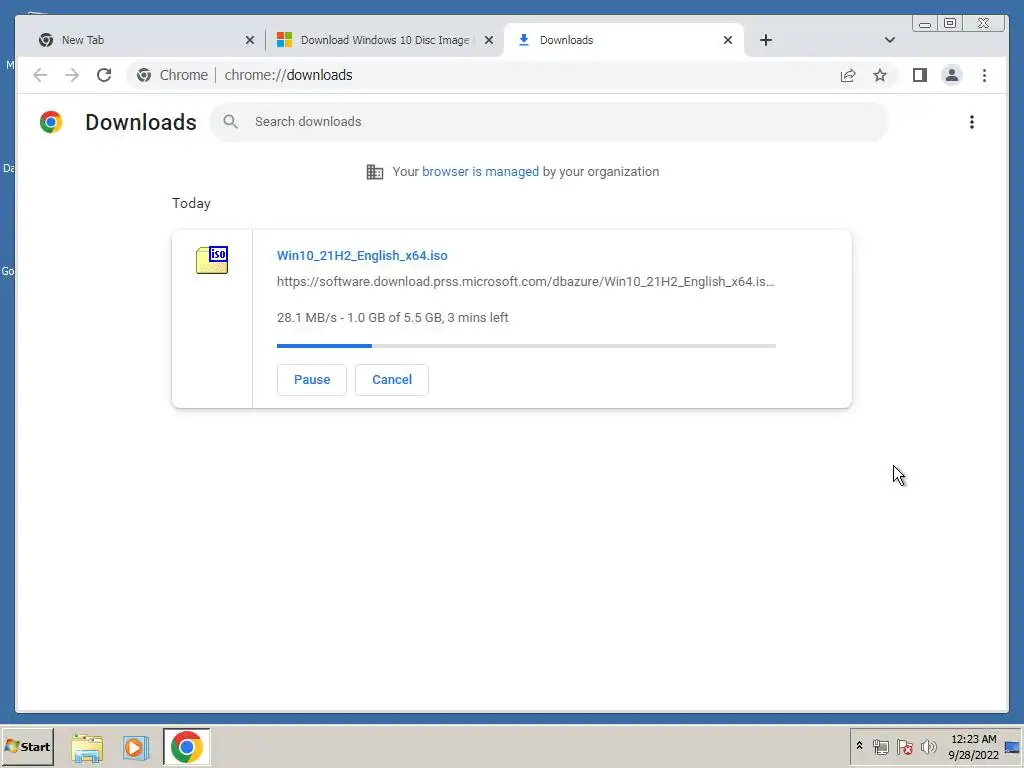Click the browser forward arrow
Screen dimensions: 1024x768
72,75
